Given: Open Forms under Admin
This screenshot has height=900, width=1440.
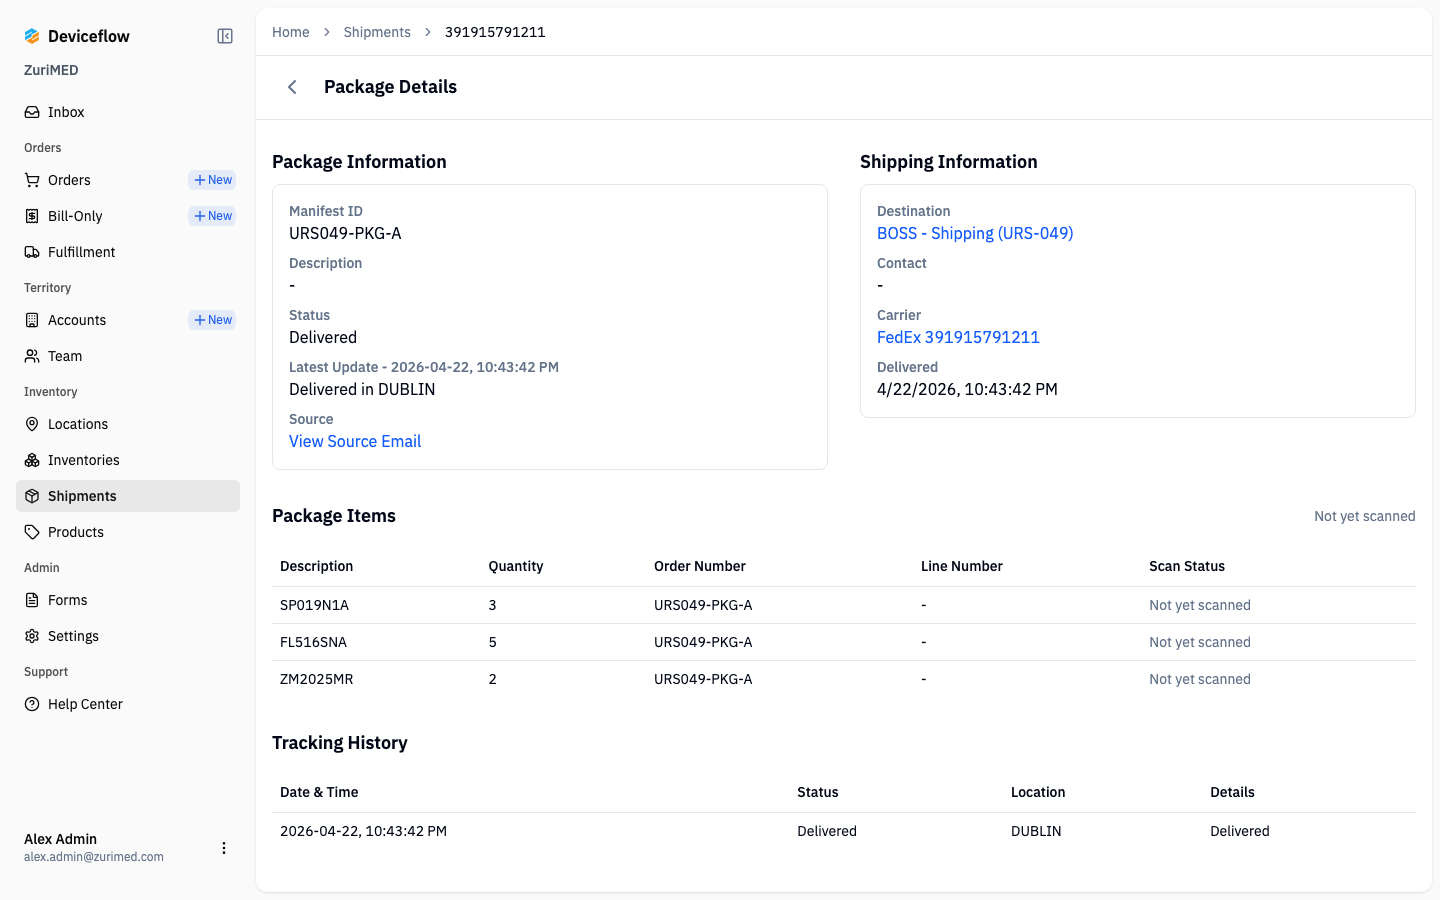Looking at the screenshot, I should click(128, 600).
